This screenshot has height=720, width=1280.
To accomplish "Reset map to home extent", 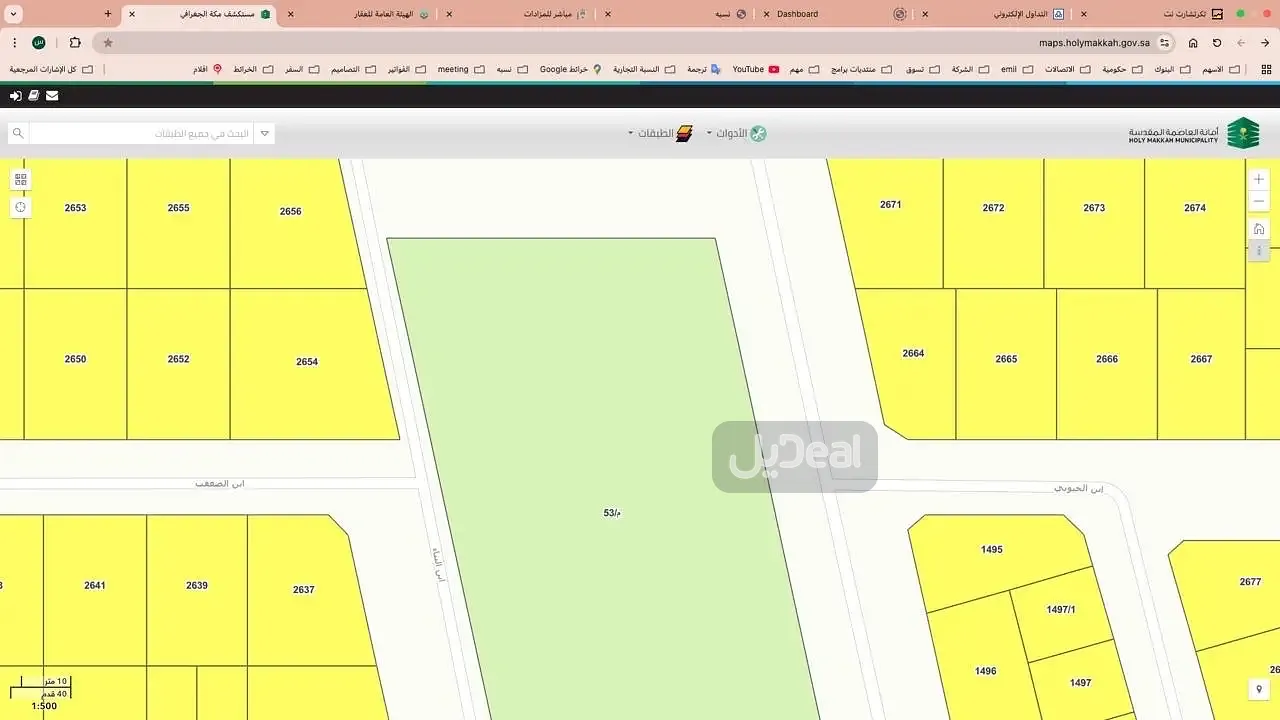I will click(1259, 229).
